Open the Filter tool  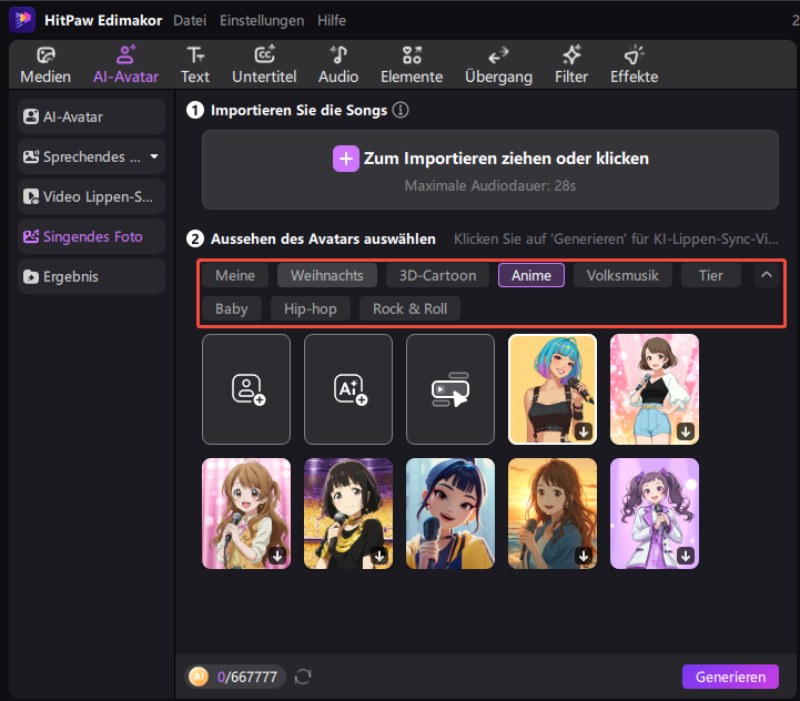tap(571, 65)
